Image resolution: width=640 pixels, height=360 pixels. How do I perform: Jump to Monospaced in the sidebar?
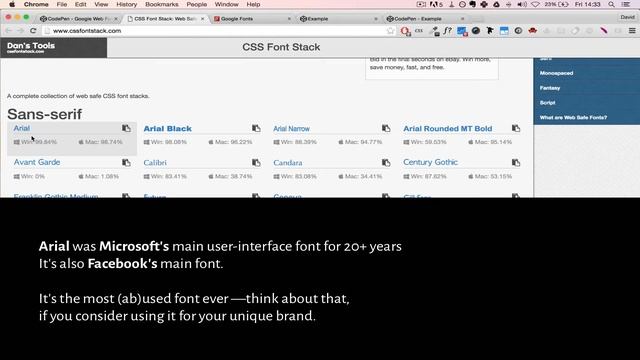coord(556,73)
